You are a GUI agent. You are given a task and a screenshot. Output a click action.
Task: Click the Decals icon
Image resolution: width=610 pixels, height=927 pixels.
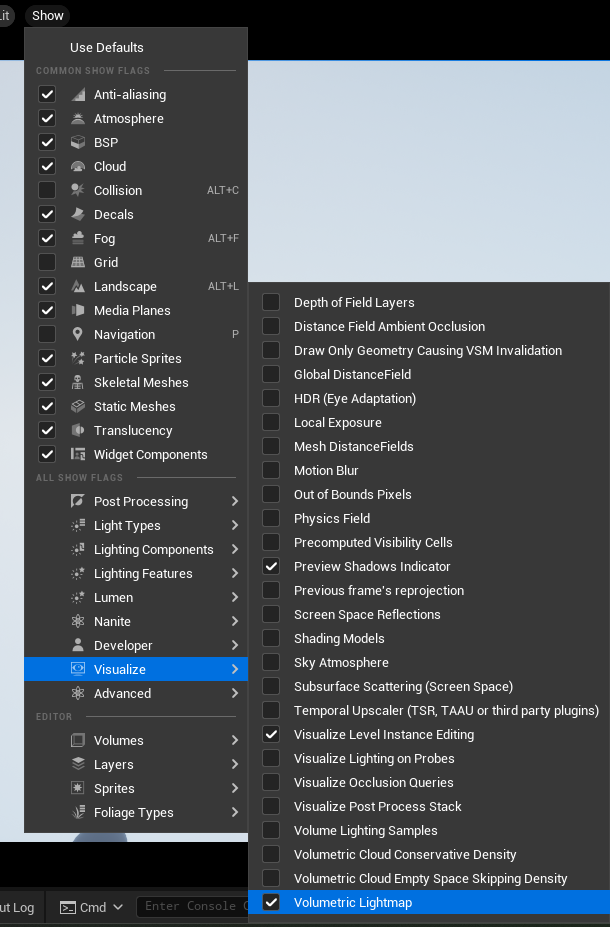[78, 215]
